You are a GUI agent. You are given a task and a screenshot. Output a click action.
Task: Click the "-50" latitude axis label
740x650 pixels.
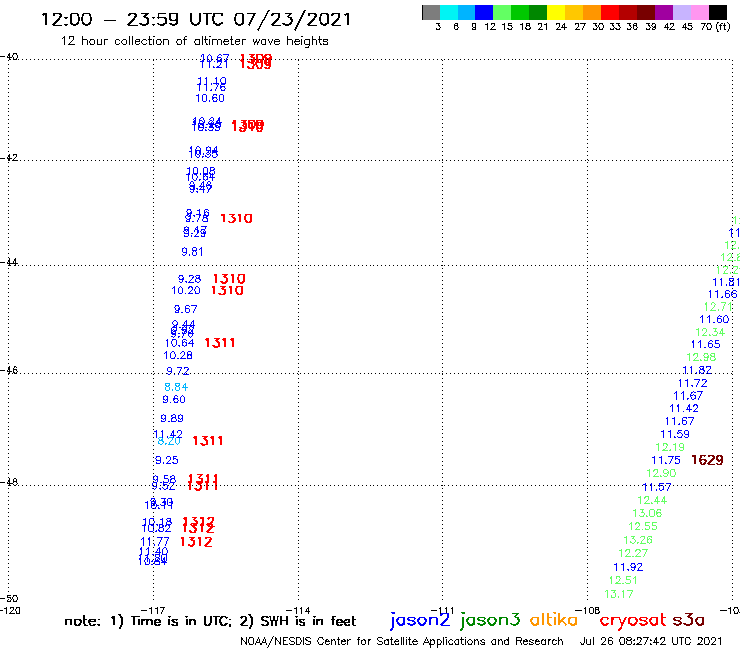click(x=9, y=599)
